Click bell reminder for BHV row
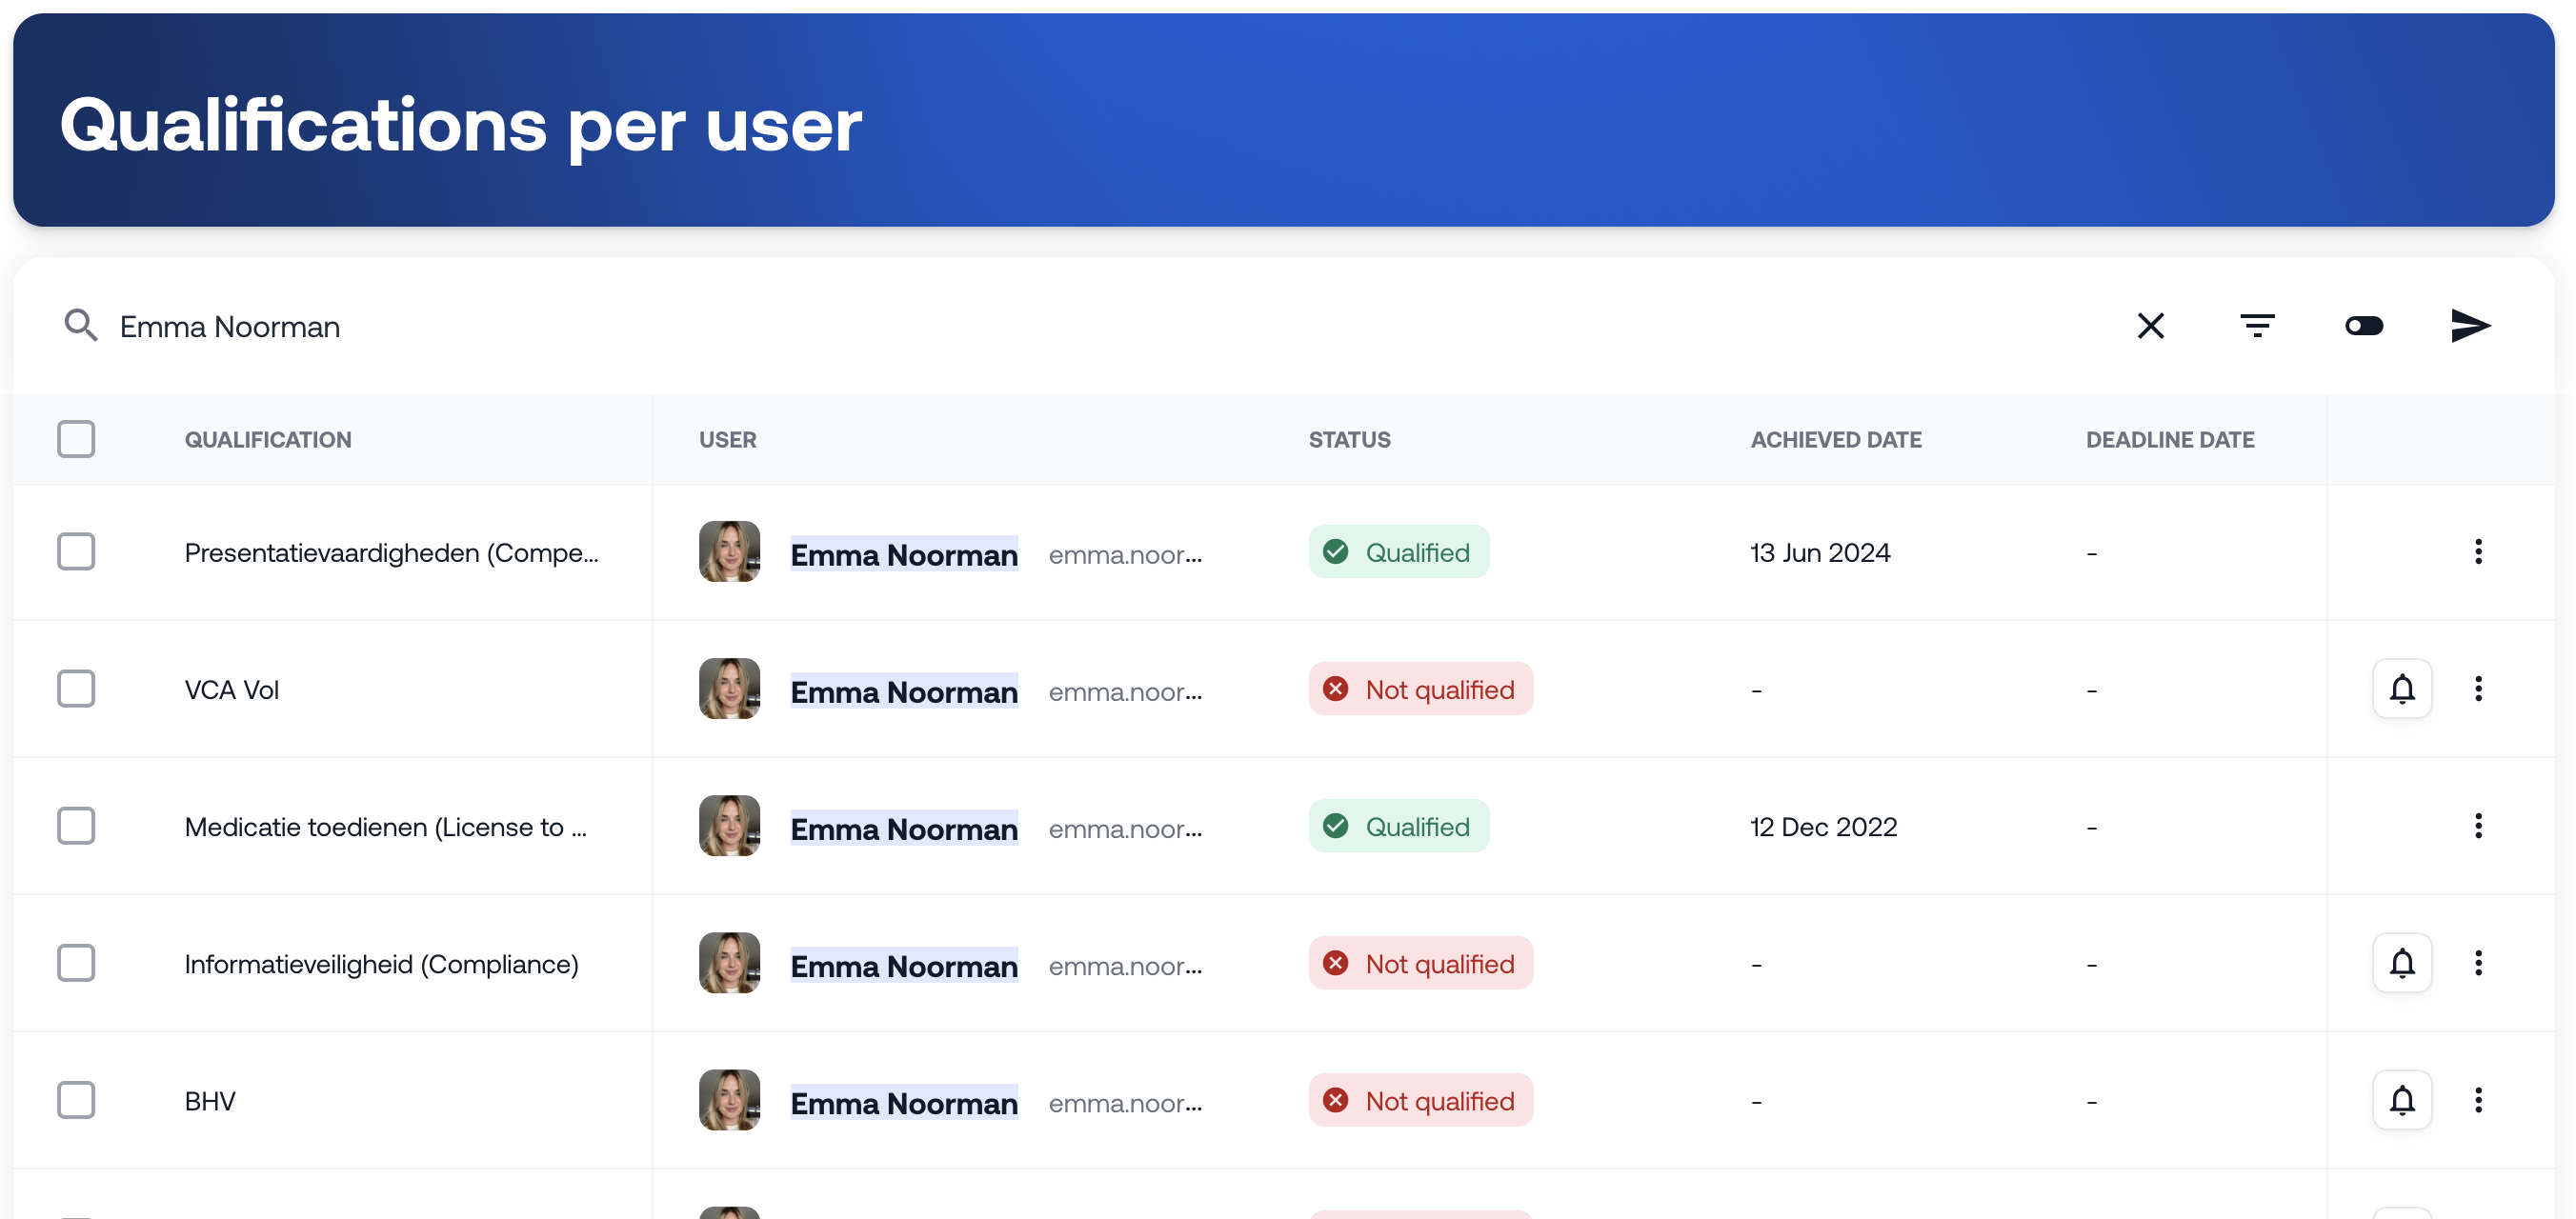The width and height of the screenshot is (2576, 1219). 2402,1100
